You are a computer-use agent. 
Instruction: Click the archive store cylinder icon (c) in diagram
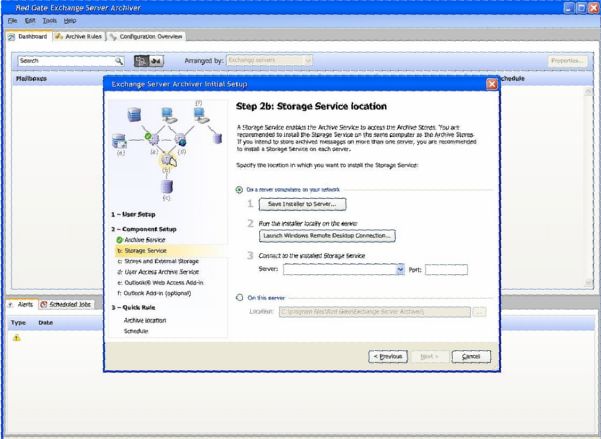pyautogui.click(x=166, y=187)
